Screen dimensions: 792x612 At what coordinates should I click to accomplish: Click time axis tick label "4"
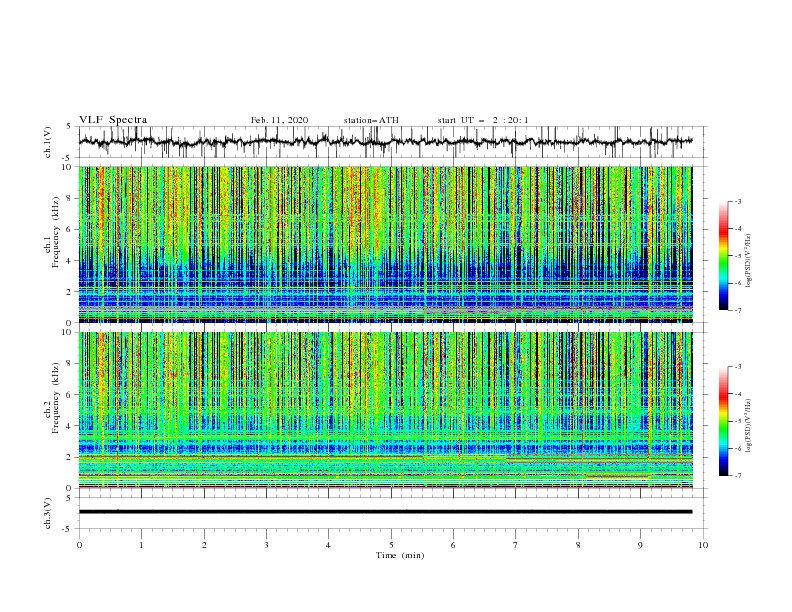pos(328,545)
